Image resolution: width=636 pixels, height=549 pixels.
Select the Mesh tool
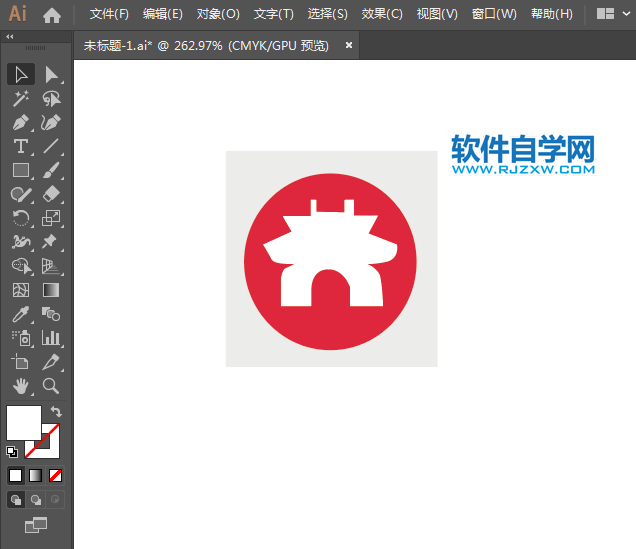(21, 290)
